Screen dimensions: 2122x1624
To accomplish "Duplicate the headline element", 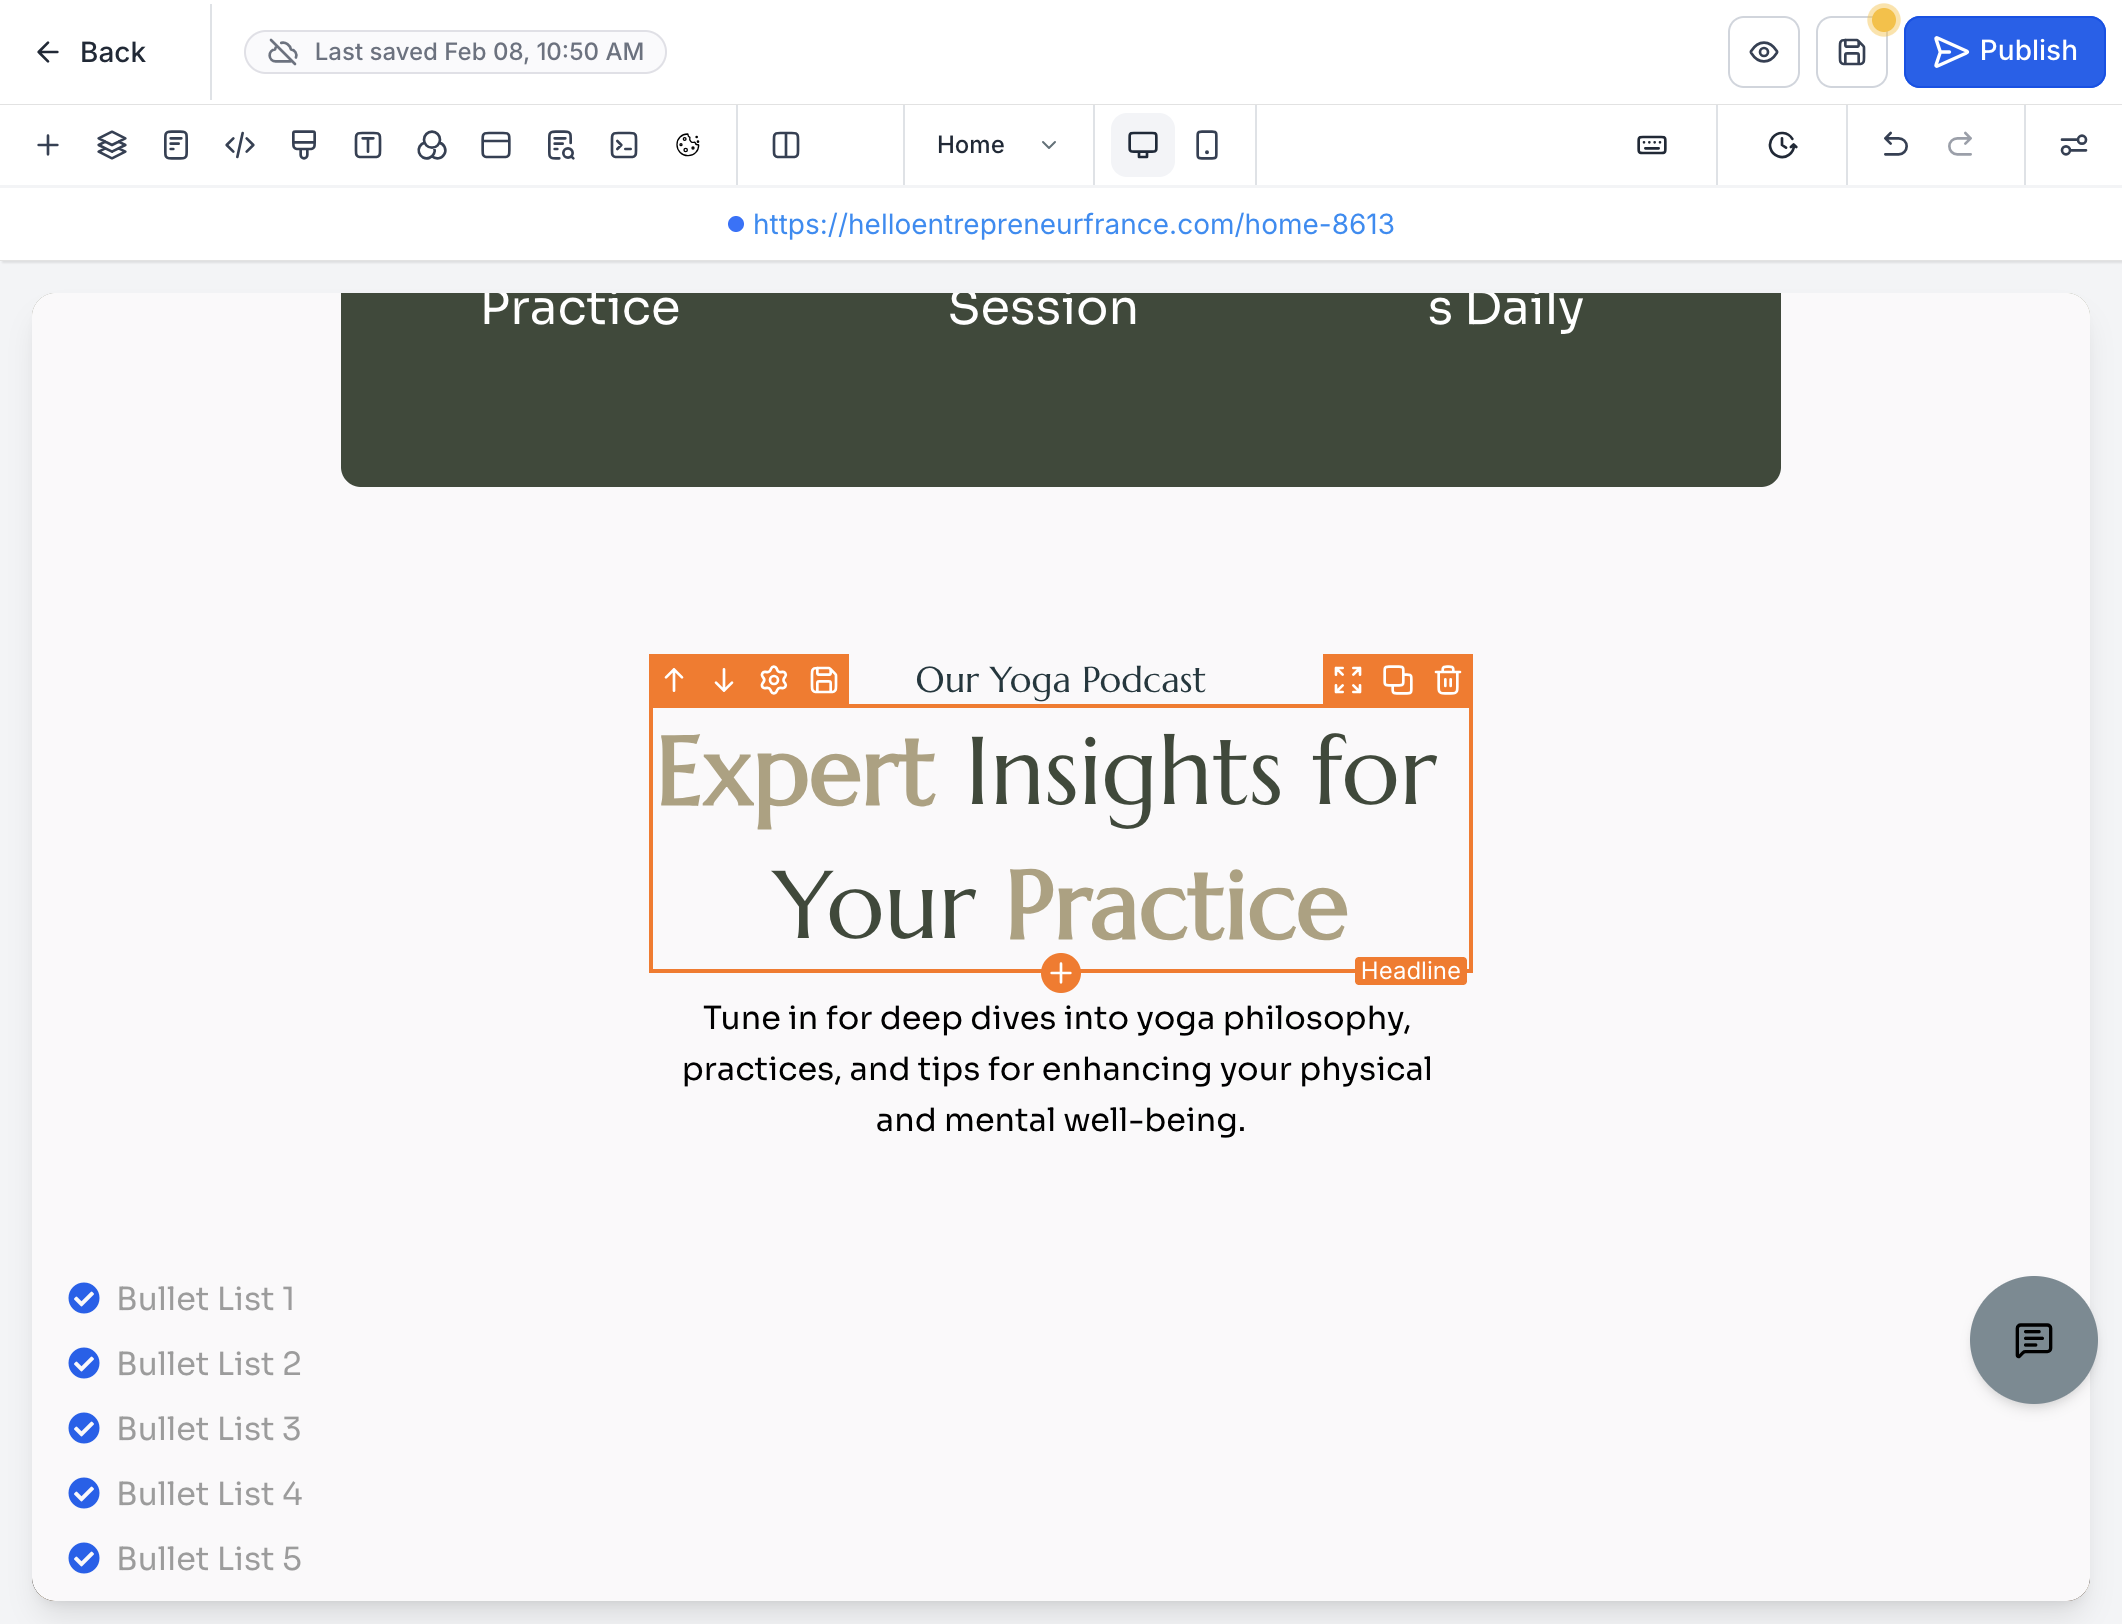I will (x=1398, y=680).
